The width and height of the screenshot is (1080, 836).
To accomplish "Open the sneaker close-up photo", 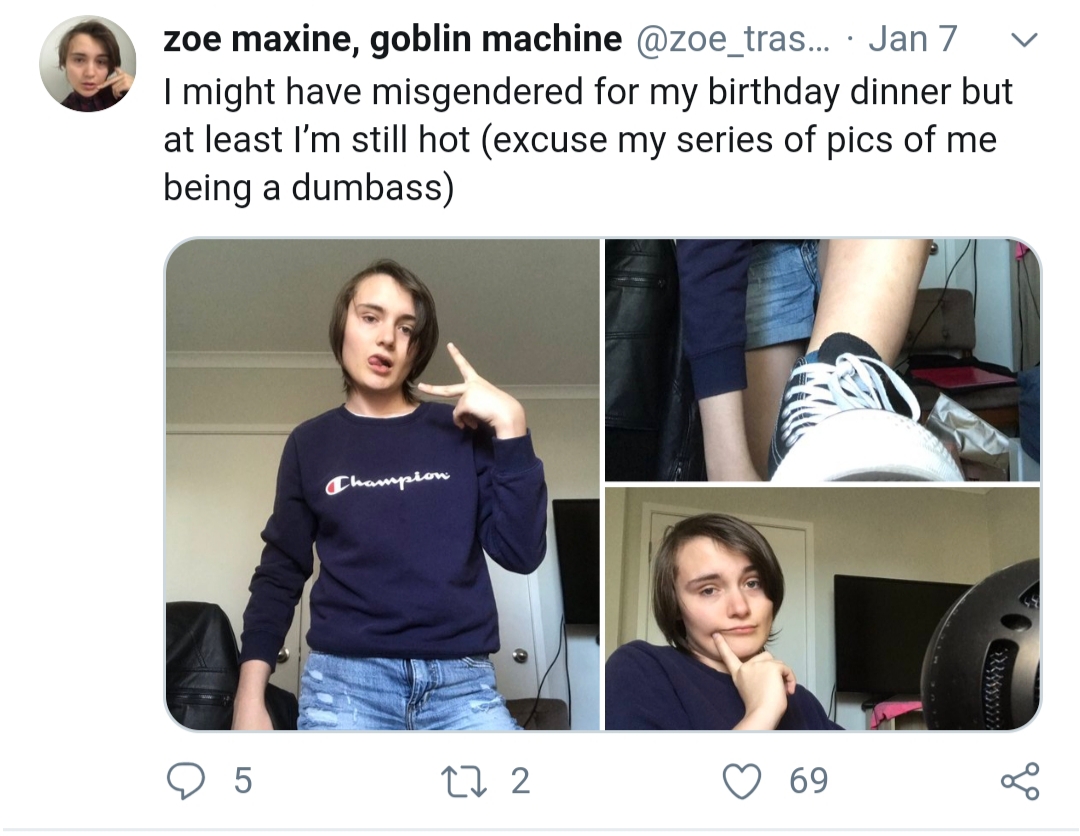I will 822,360.
